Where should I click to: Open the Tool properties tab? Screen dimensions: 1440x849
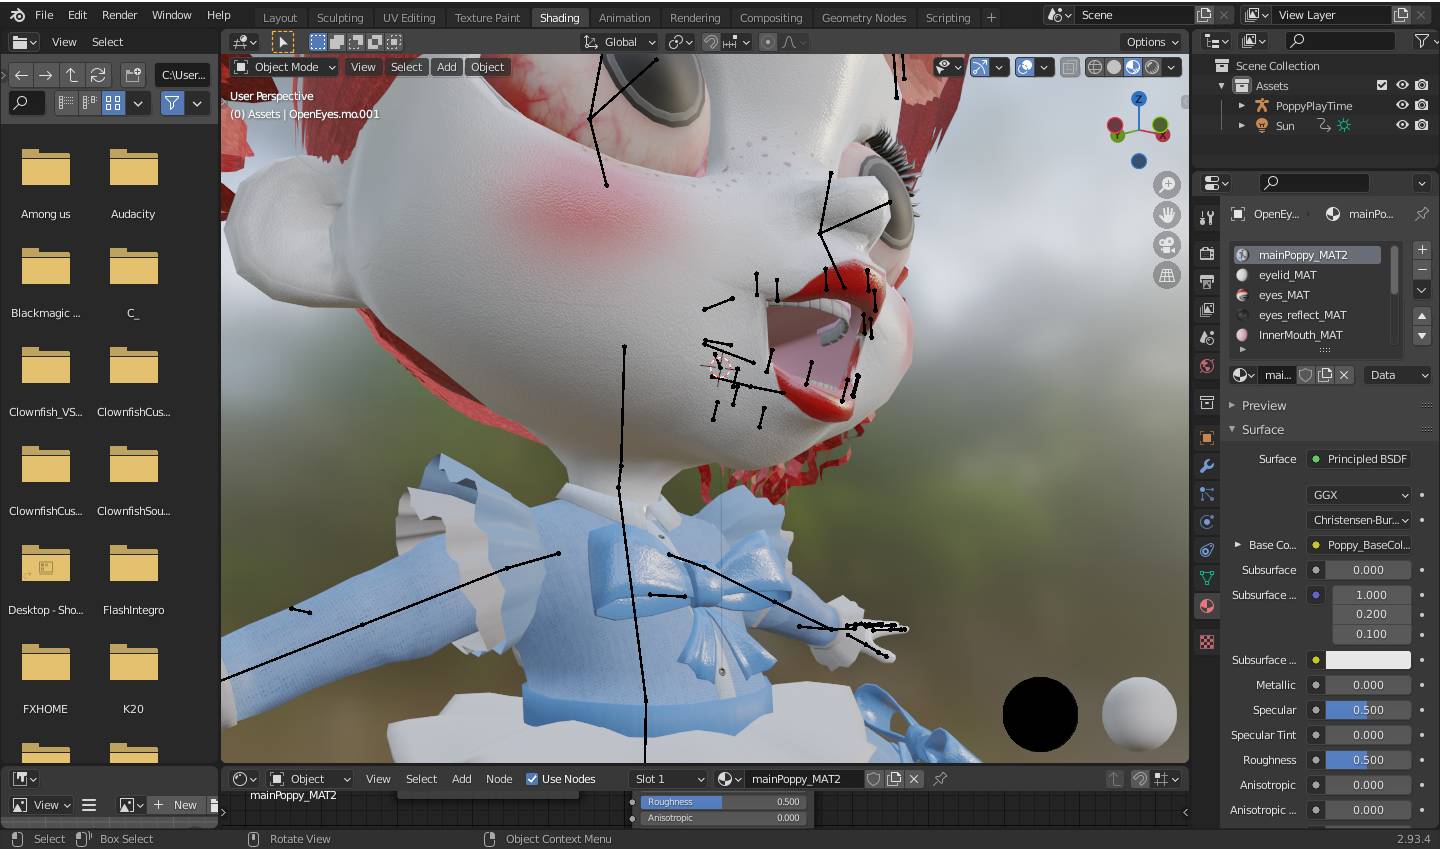click(1207, 217)
